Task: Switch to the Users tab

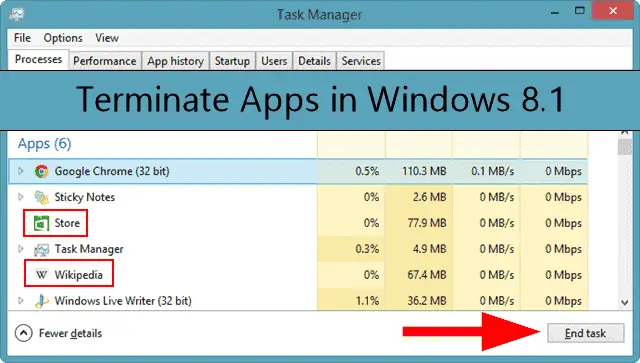Action: (x=274, y=61)
